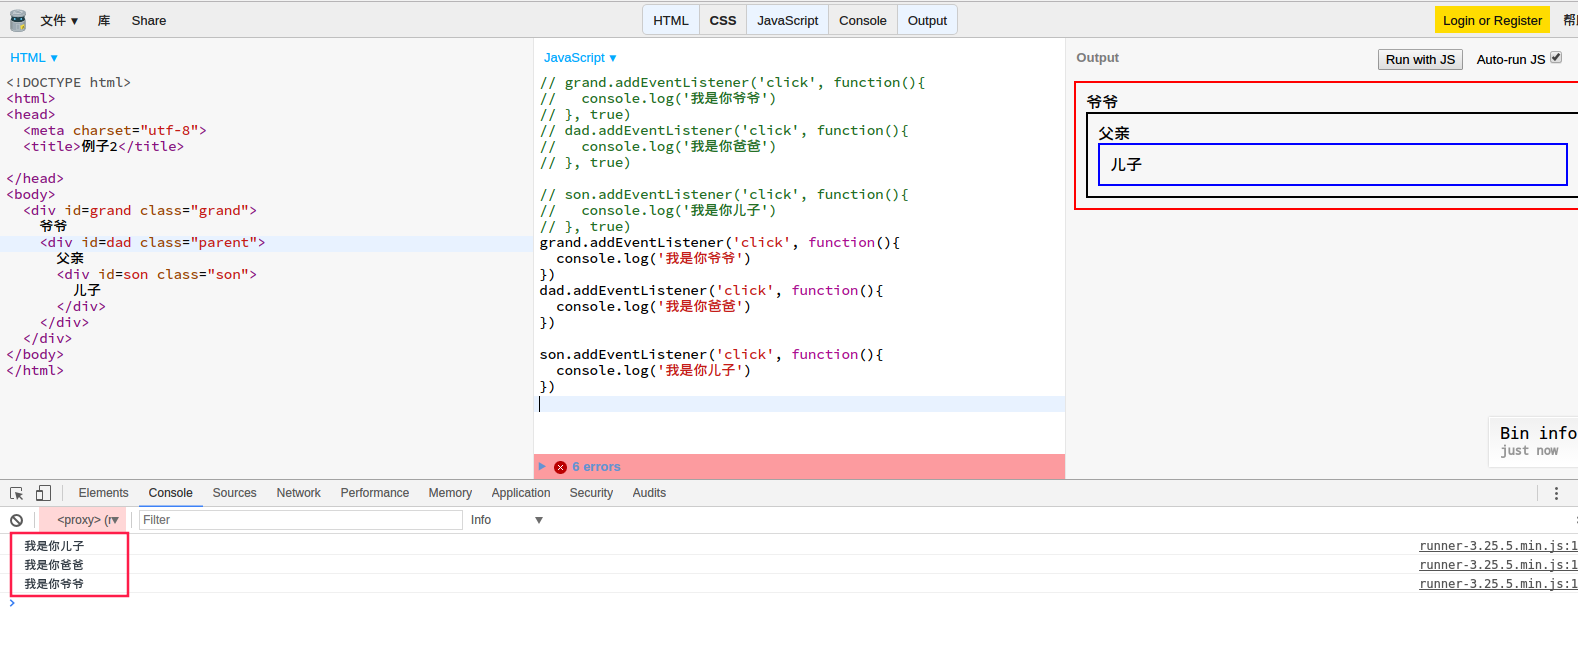This screenshot has height=658, width=1578.
Task: Switch to the Sources DevTools tab
Action: point(235,493)
